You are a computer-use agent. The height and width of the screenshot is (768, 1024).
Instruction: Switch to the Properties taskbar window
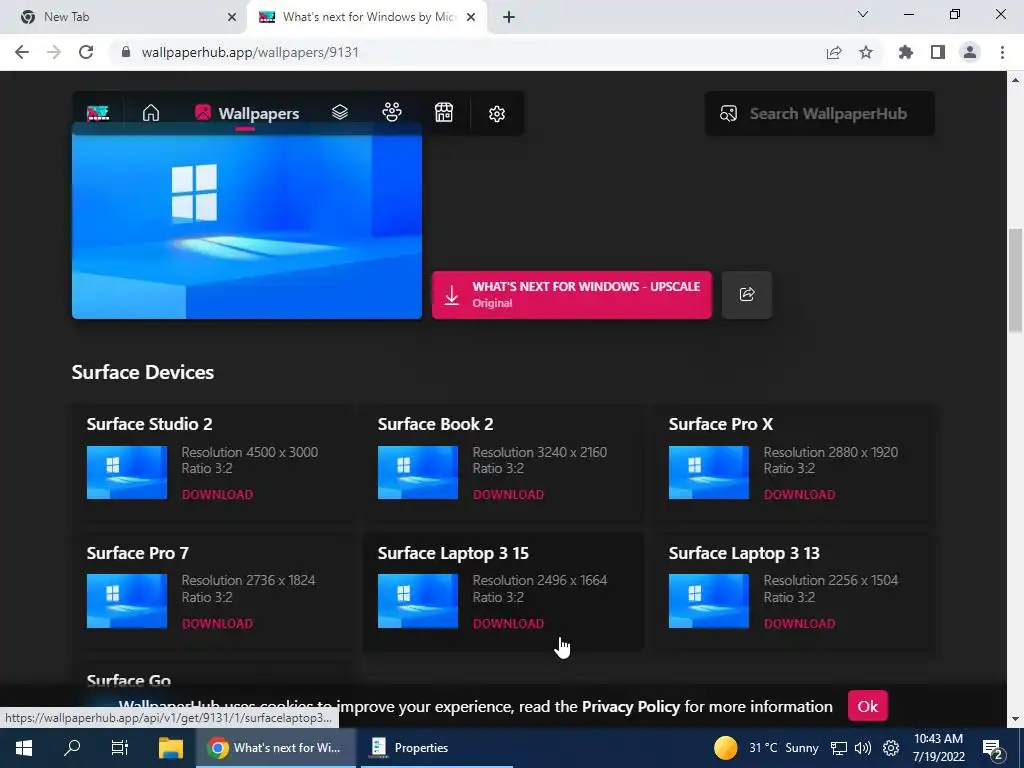coord(435,748)
